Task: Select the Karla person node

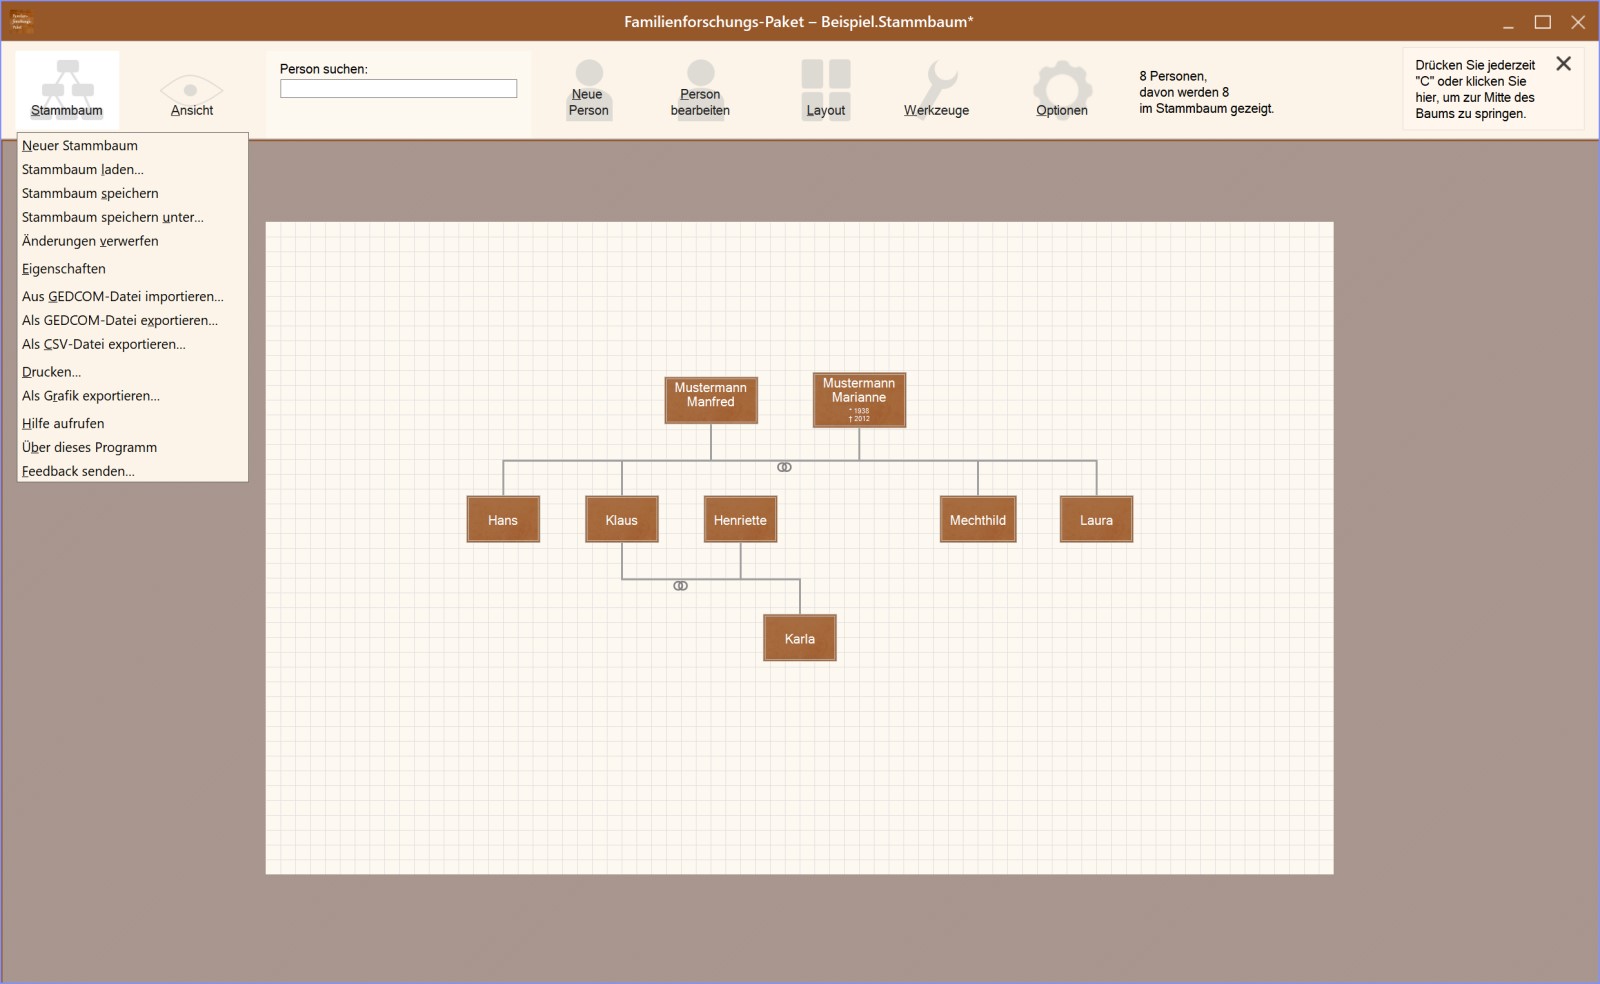Action: [x=799, y=638]
